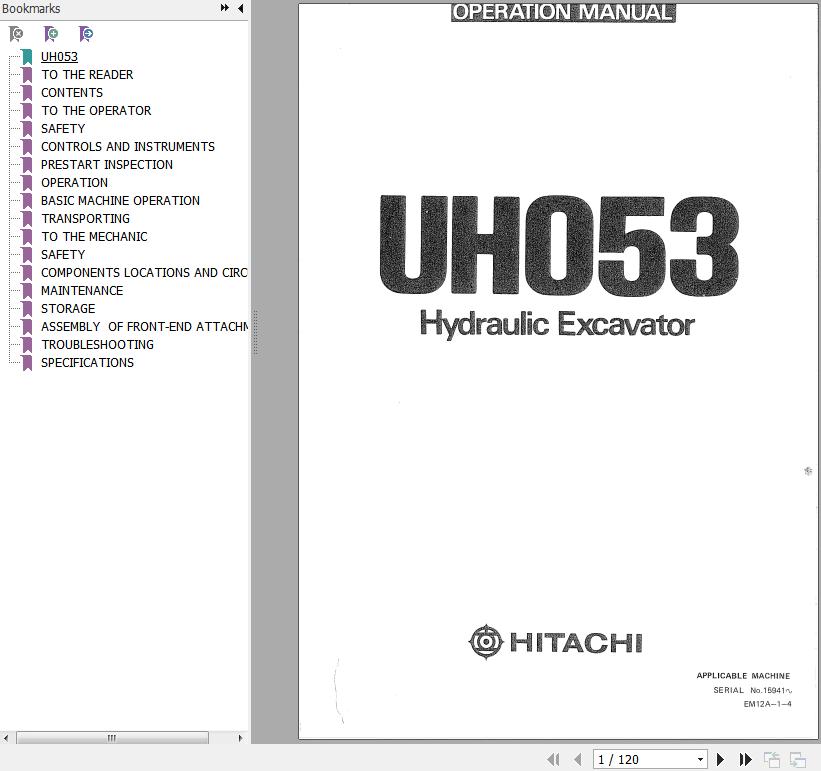Screen dimensions: 821x771
Task: Click the TO THE READER ribbon icon
Action: tap(27, 75)
